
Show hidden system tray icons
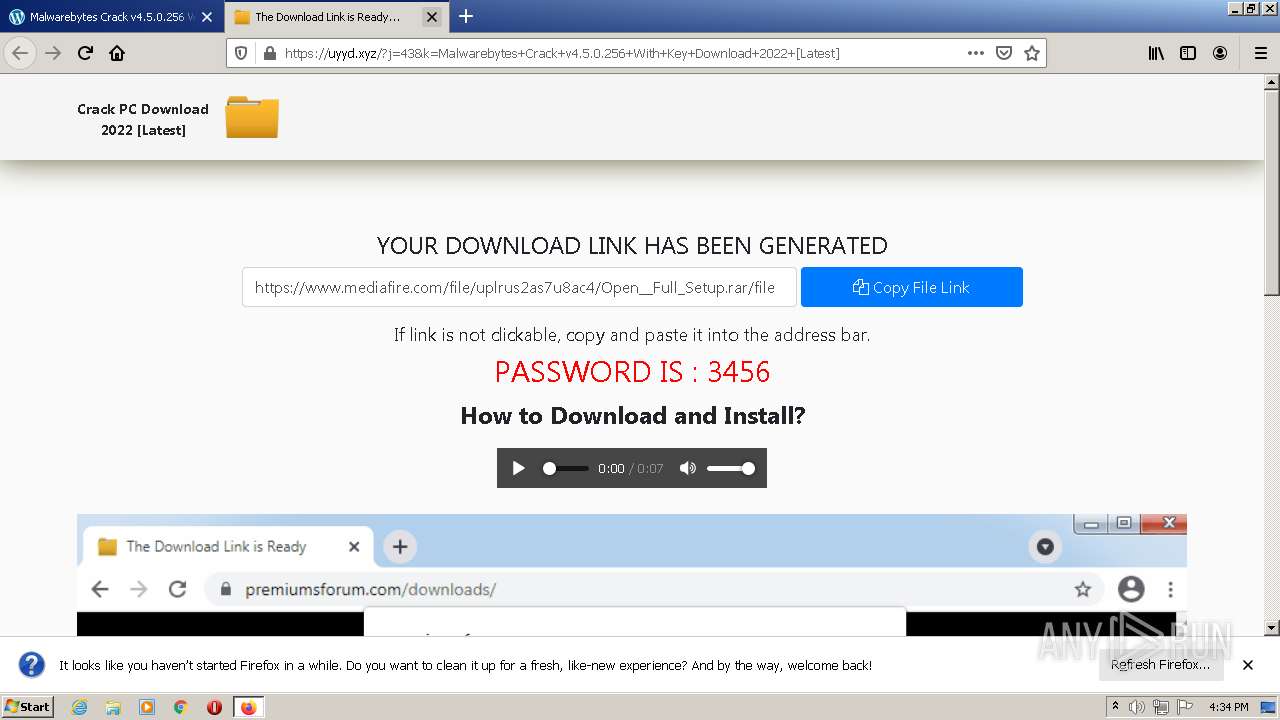tap(1116, 707)
